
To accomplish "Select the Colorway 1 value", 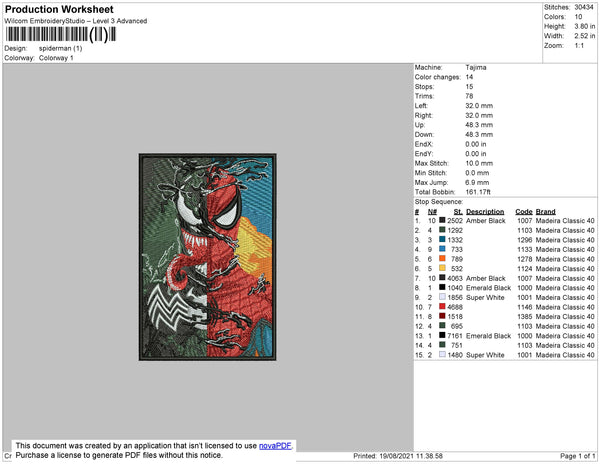I will pos(56,58).
